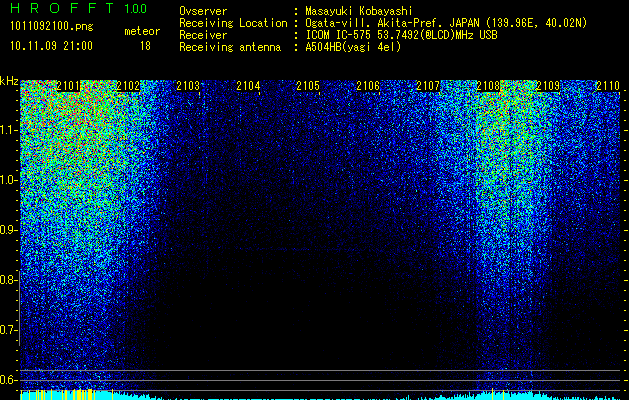Click the 2107 time marker label
629x400 pixels.
tap(428, 86)
